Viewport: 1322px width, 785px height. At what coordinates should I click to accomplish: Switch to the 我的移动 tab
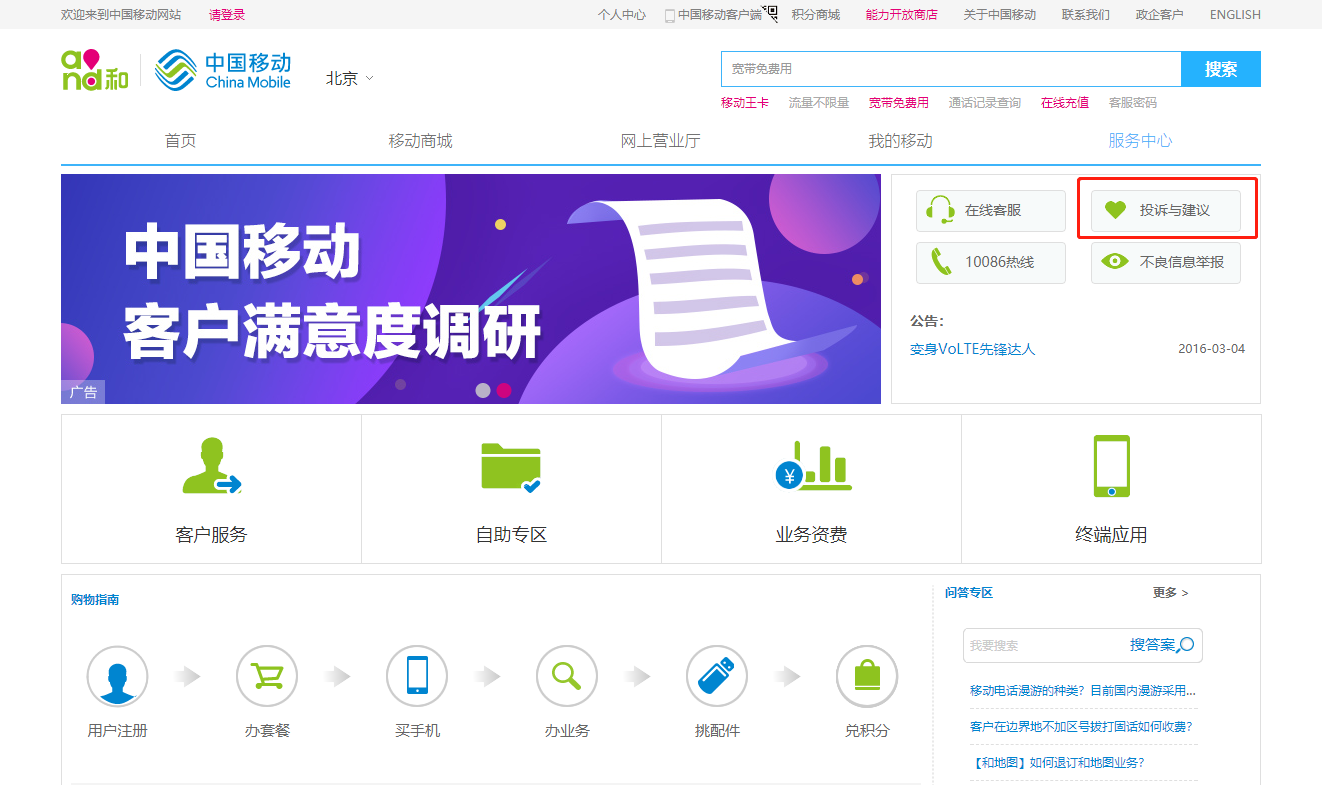901,141
